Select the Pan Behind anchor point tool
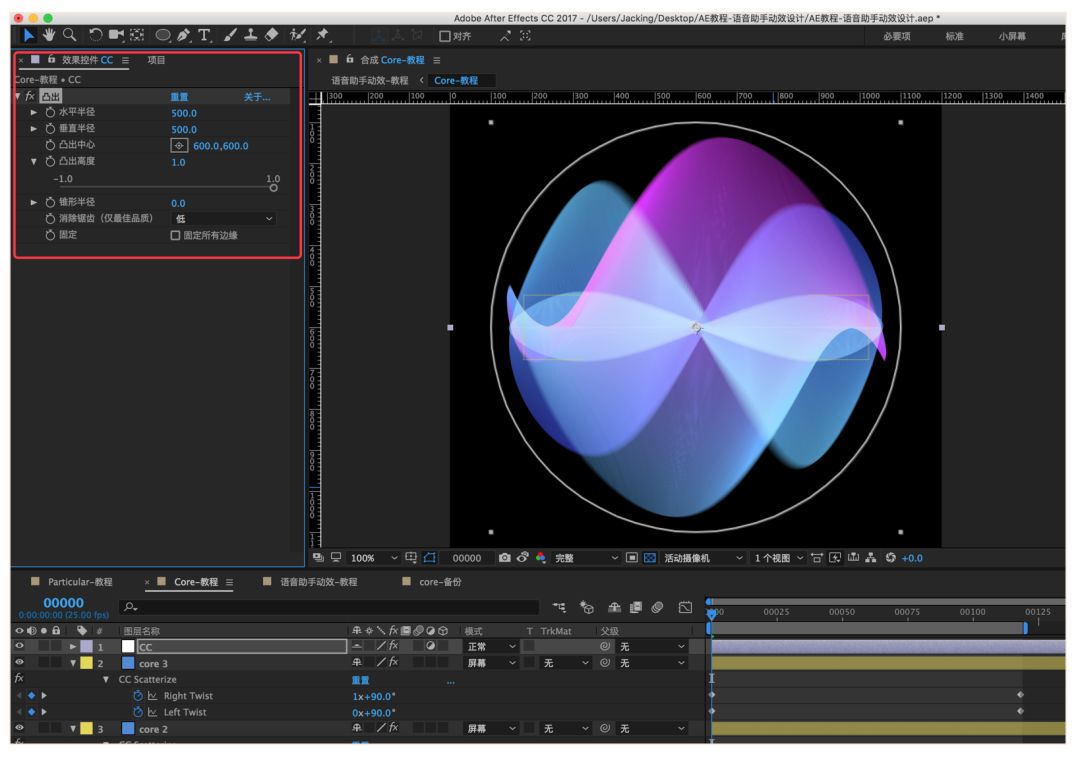 [x=137, y=34]
